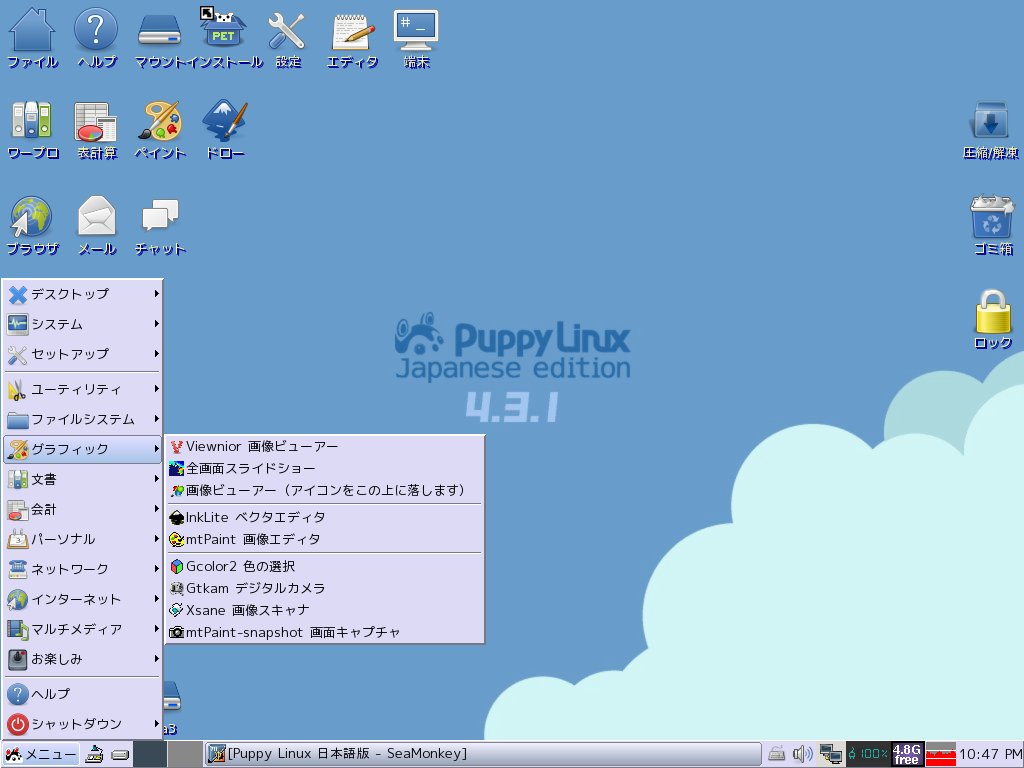This screenshot has width=1024, height=768.
Task: Launch the ブラウザ globe desktop icon
Action: tap(32, 225)
